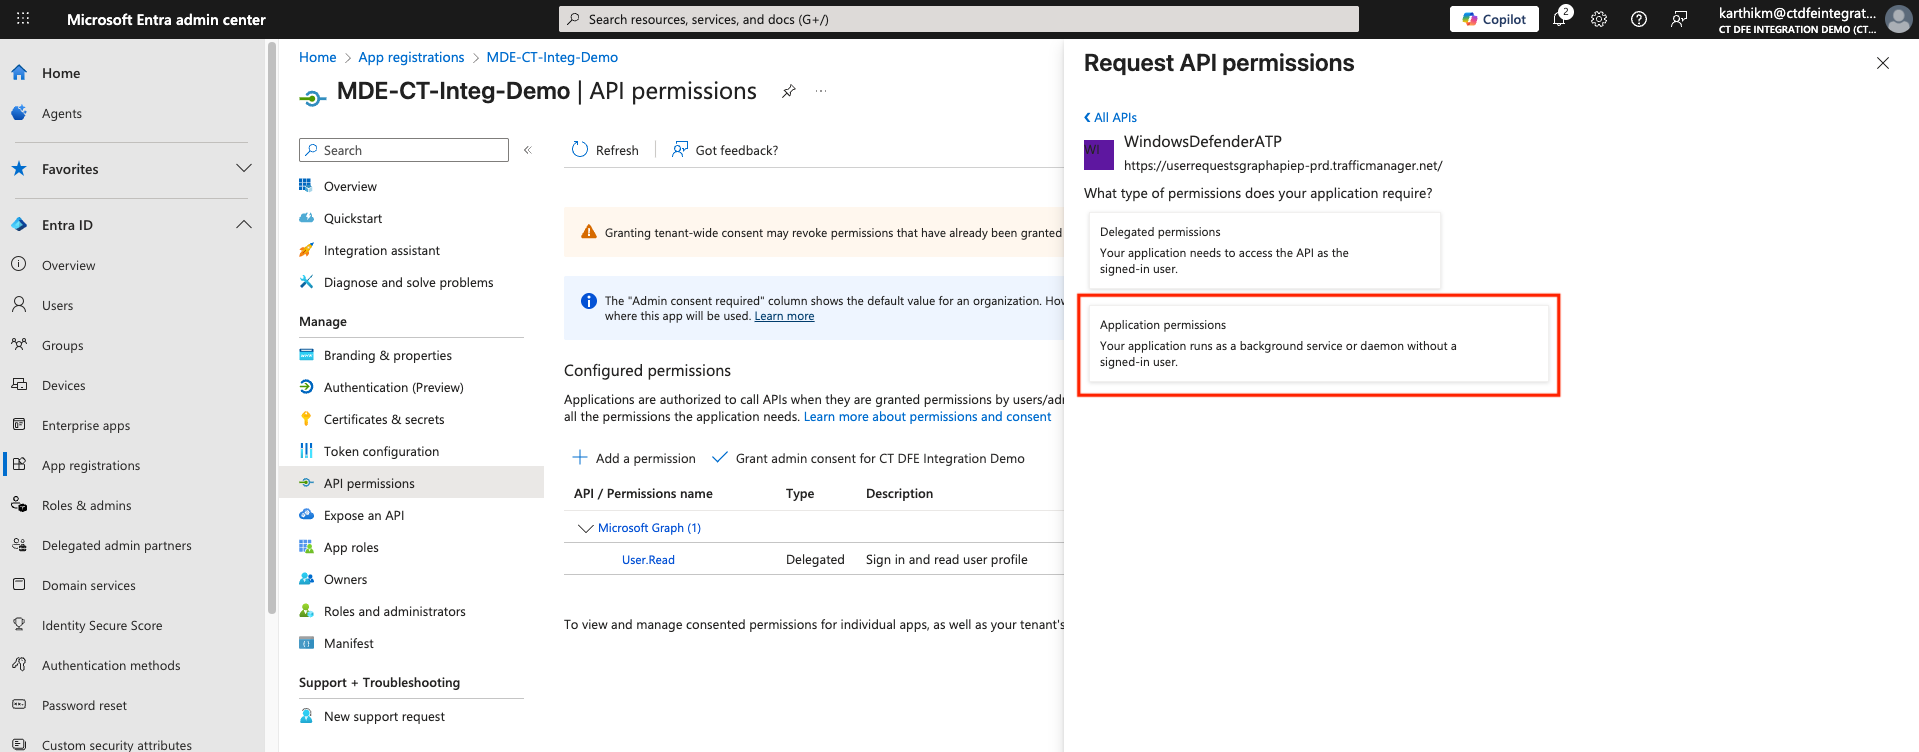Viewport: 1919px width, 752px height.
Task: Click the All APIs back link
Action: coord(1111,117)
